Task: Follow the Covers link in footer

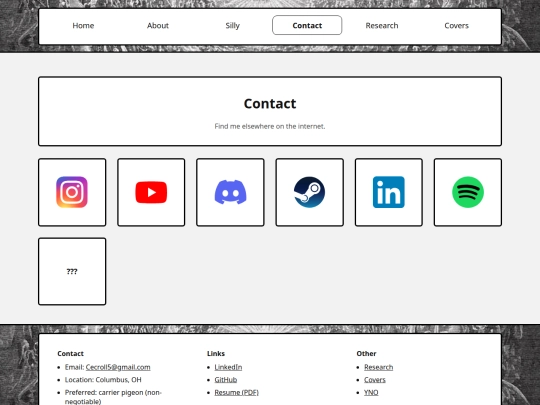Action: pyautogui.click(x=375, y=380)
